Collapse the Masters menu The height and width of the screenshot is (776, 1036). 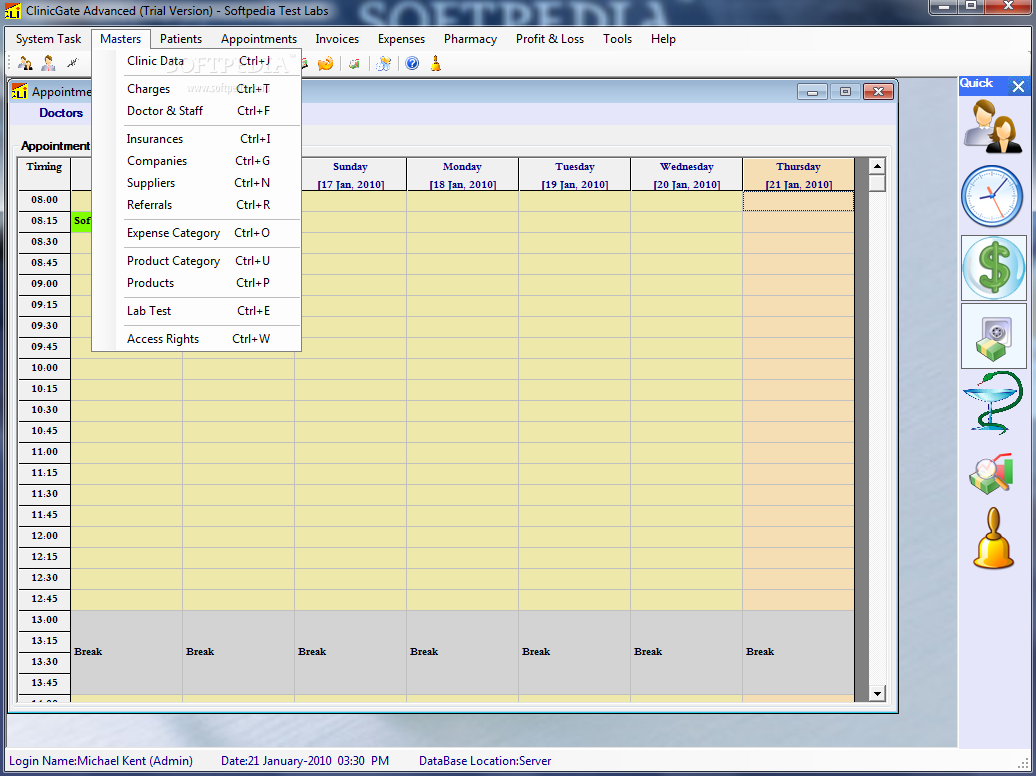[x=120, y=39]
